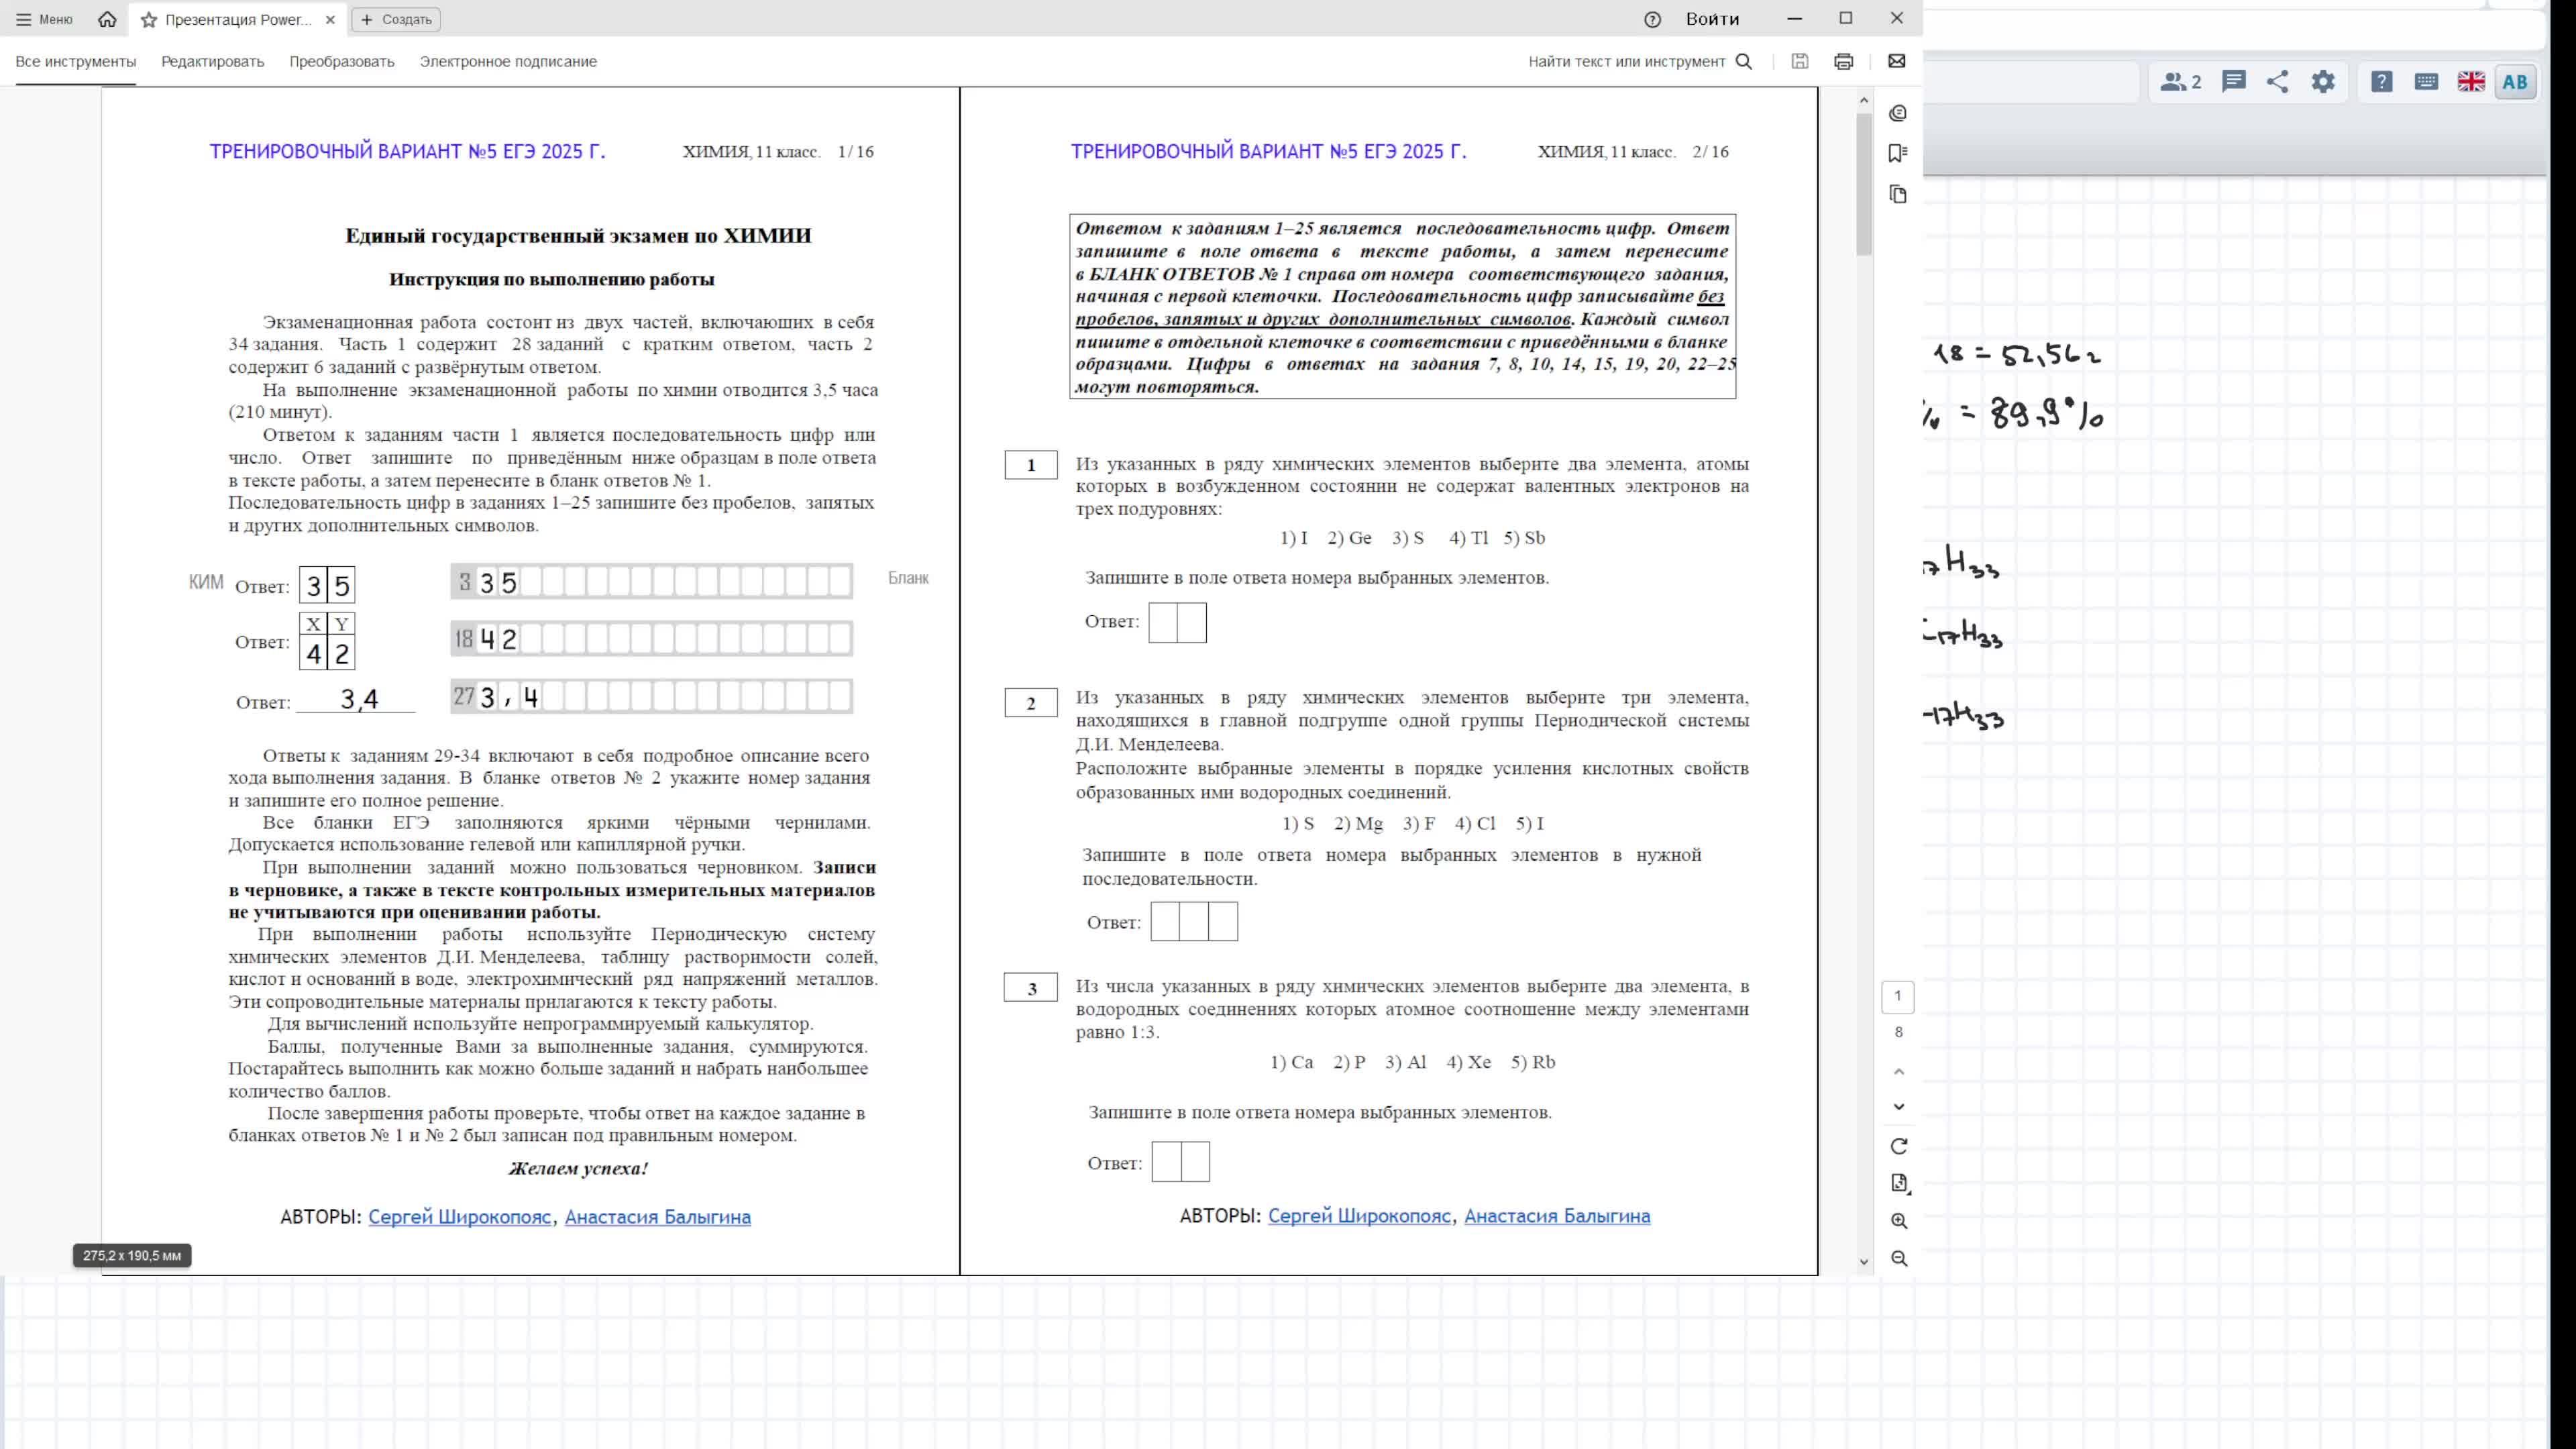Rotate the document view icon

[x=1899, y=1146]
